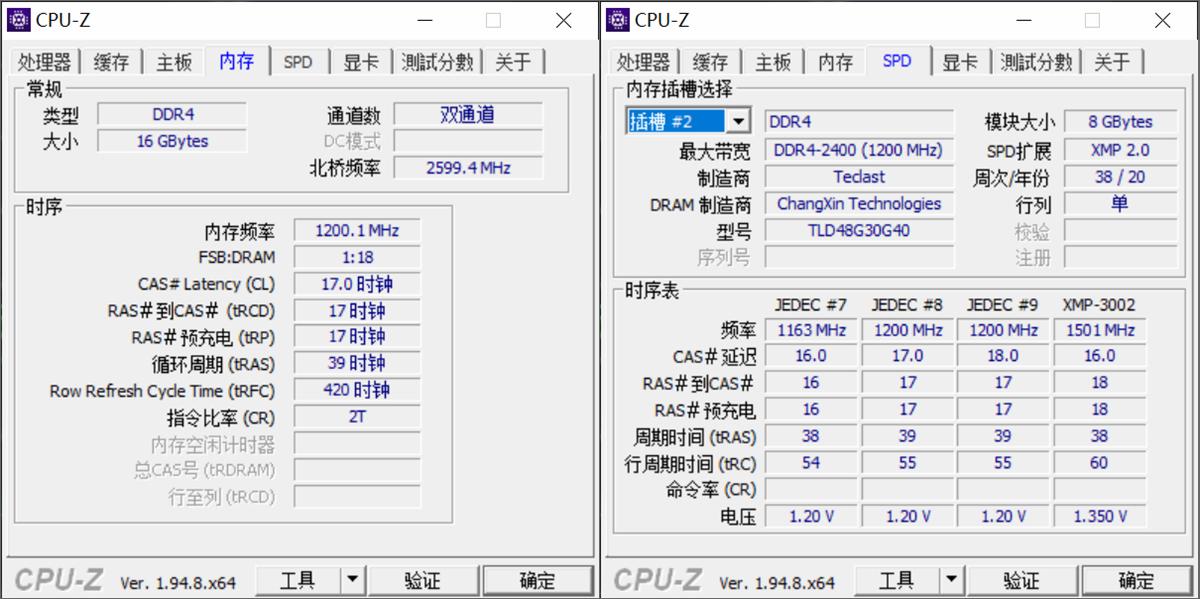
Task: Go to 測試分數 tab in left window
Action: 437,62
